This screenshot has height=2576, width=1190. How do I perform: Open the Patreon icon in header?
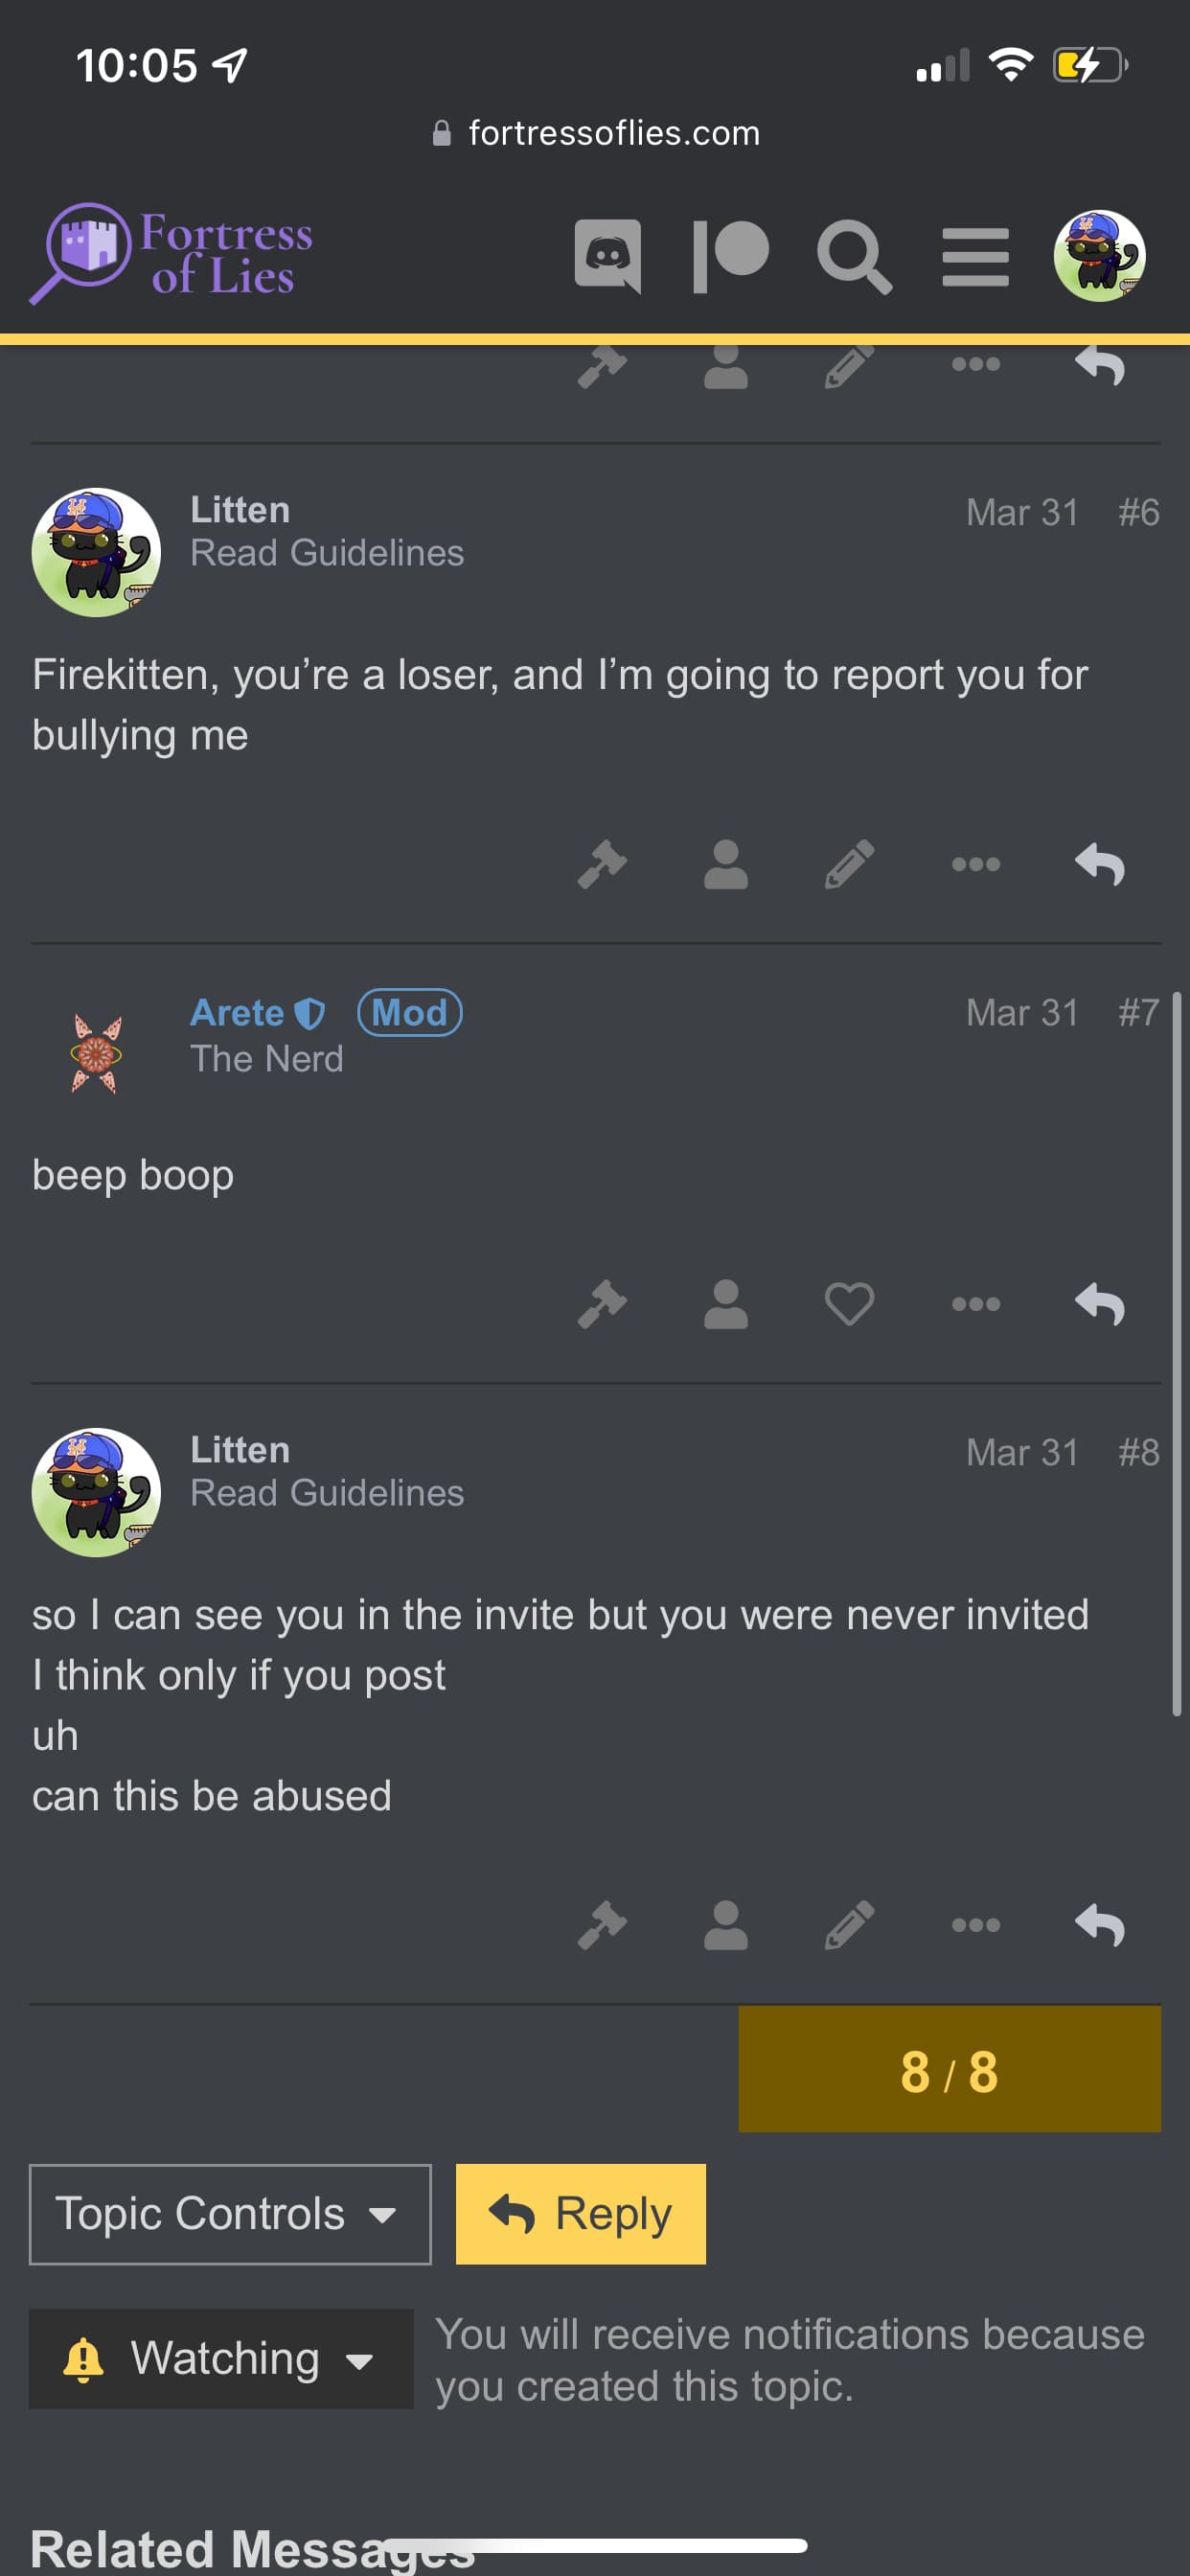[x=730, y=256]
